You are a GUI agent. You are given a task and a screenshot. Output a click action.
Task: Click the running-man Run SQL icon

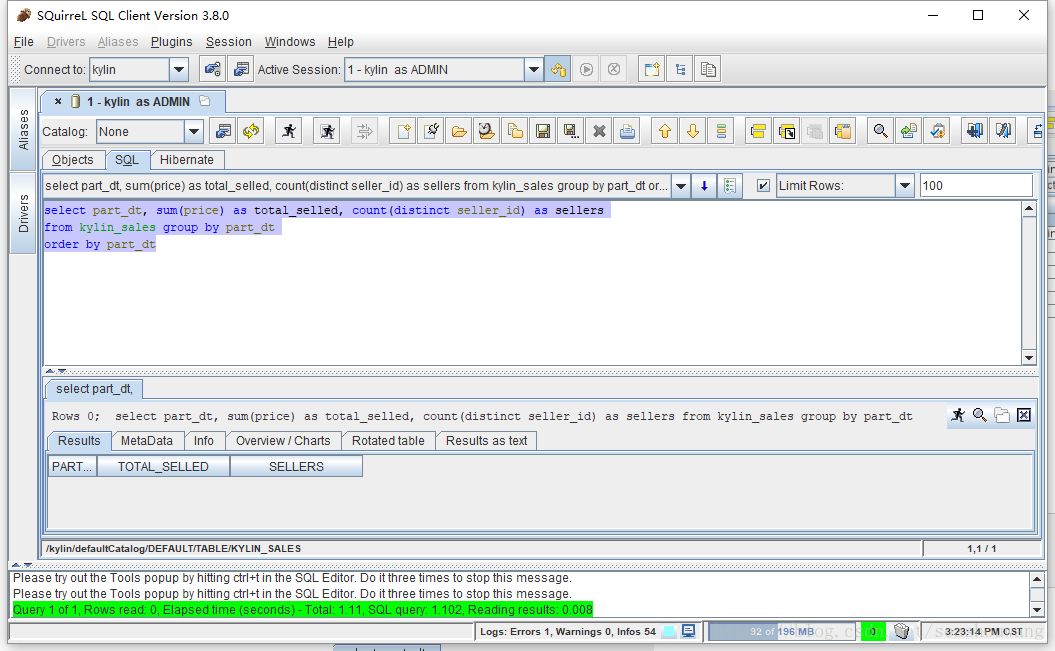(x=289, y=131)
